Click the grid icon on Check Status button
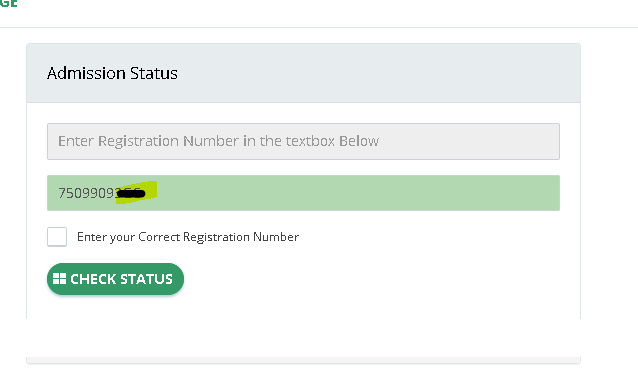 pyautogui.click(x=59, y=279)
